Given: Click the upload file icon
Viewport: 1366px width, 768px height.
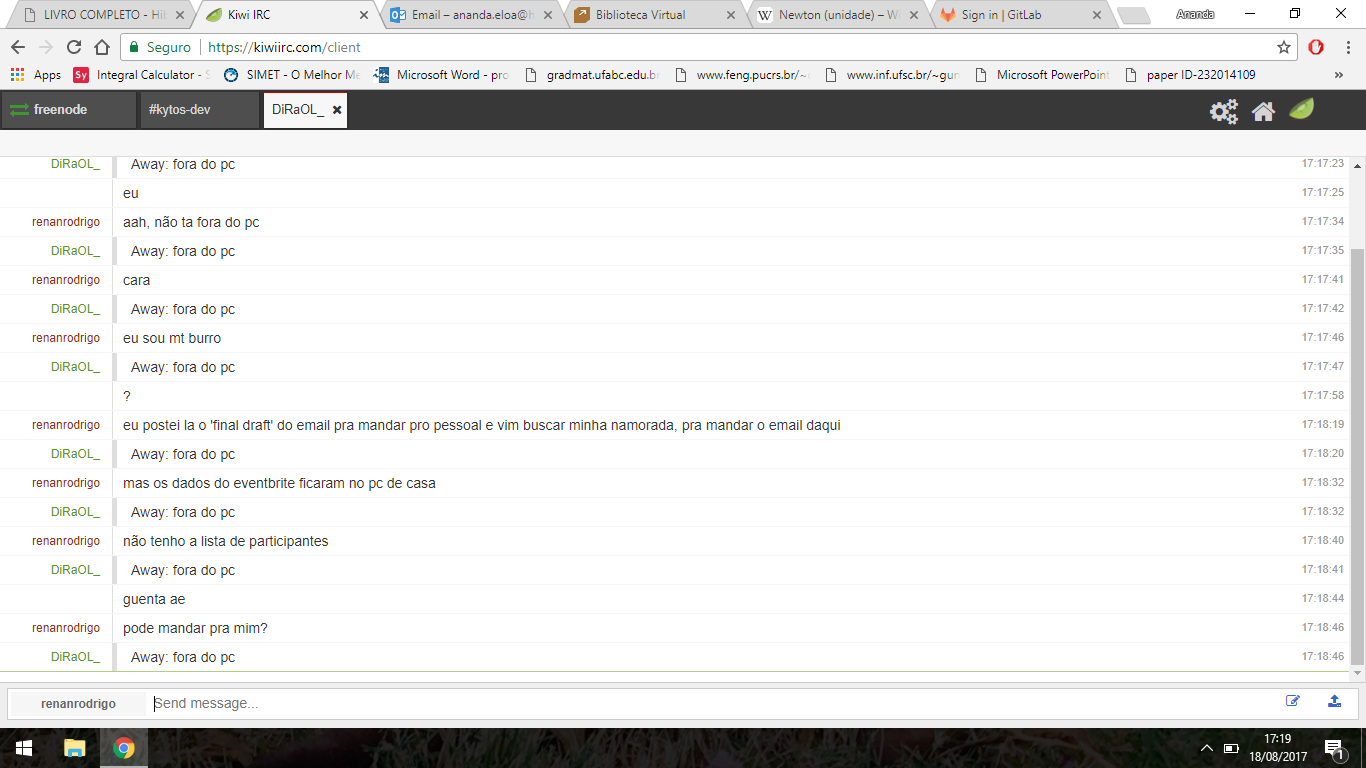Looking at the screenshot, I should (1334, 701).
